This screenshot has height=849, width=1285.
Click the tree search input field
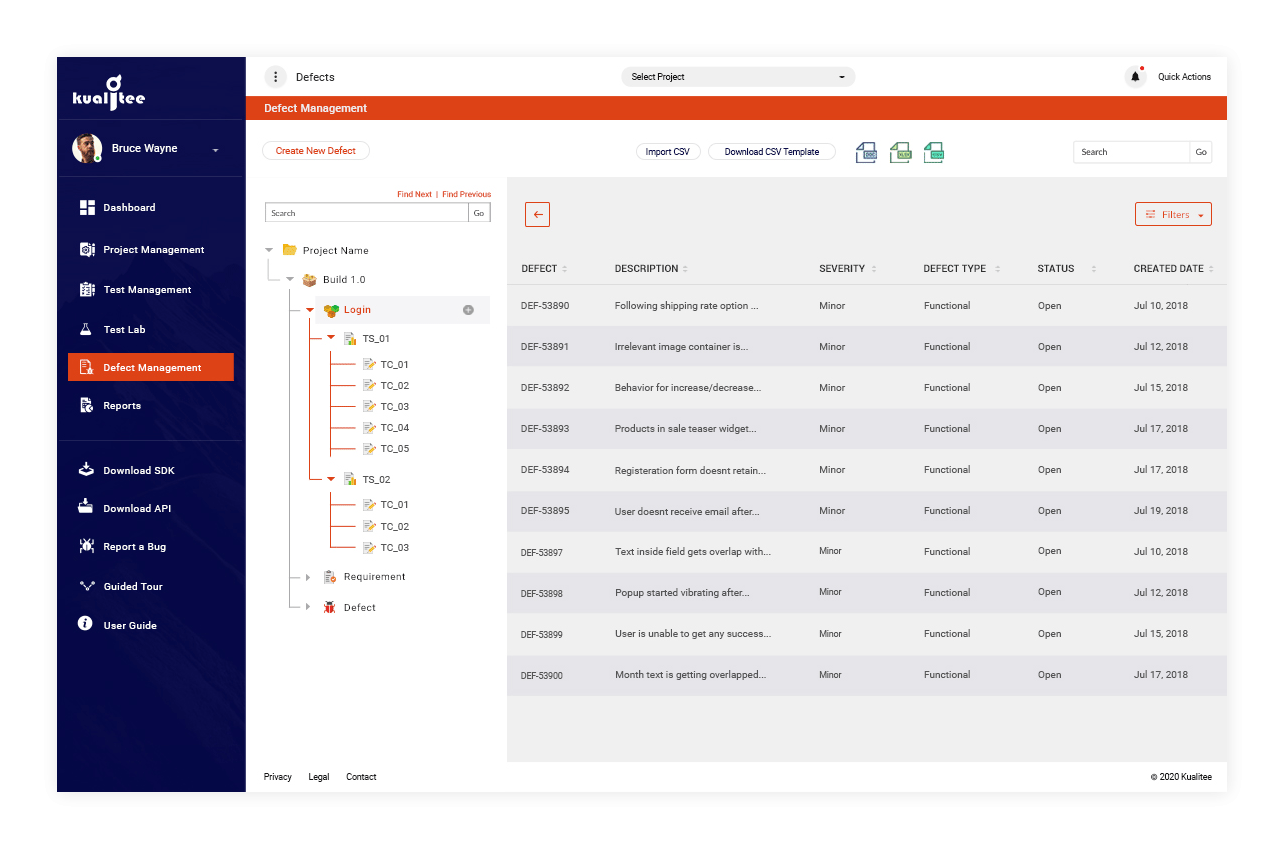366,213
